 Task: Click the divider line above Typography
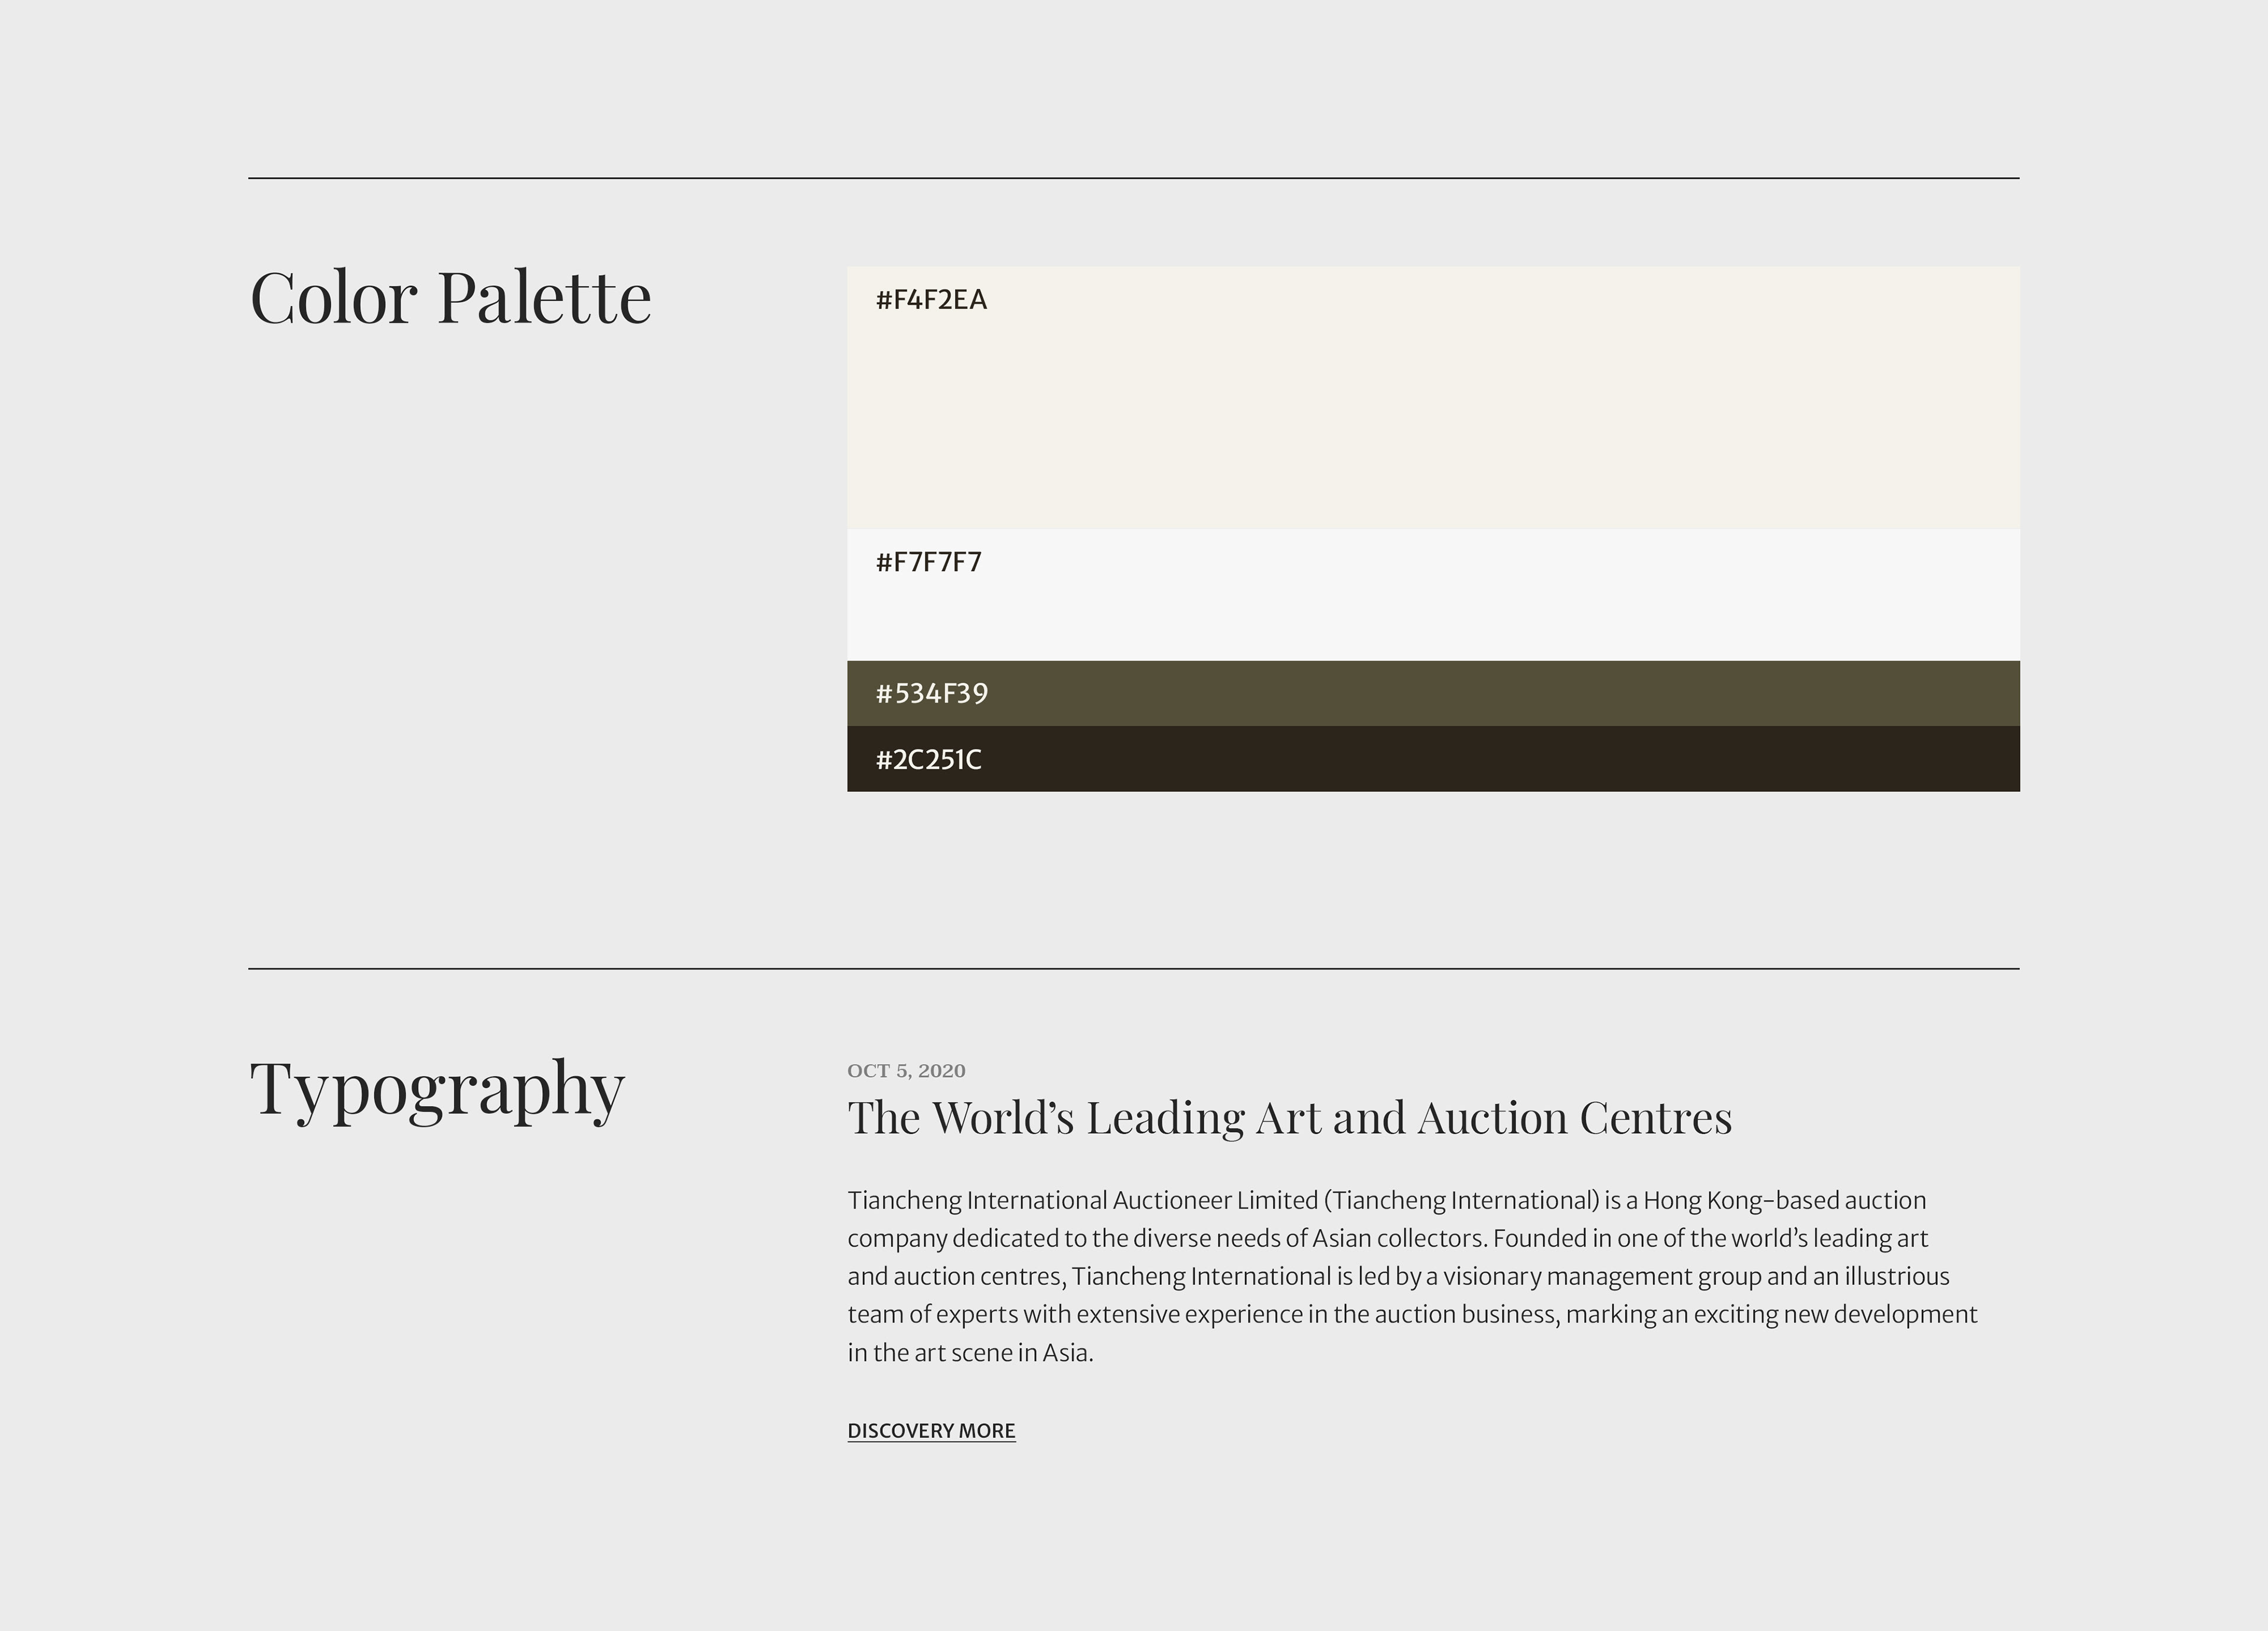click(1134, 968)
